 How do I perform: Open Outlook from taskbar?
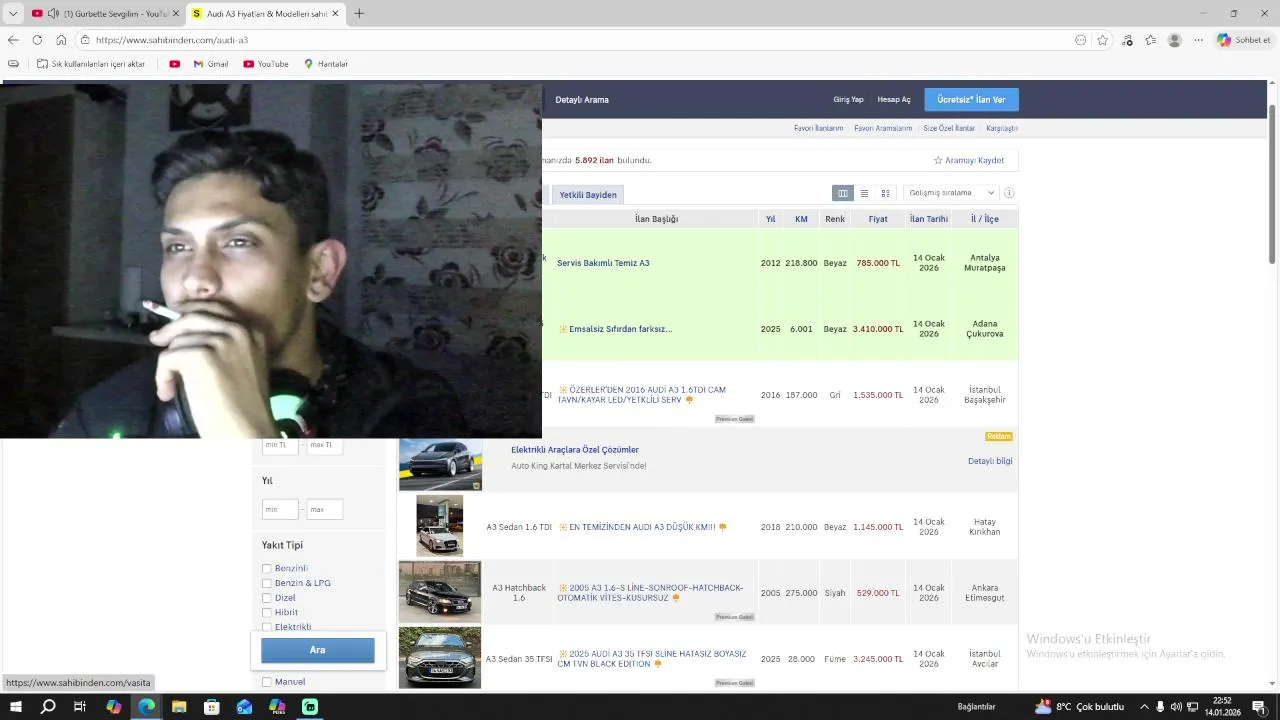coord(245,707)
